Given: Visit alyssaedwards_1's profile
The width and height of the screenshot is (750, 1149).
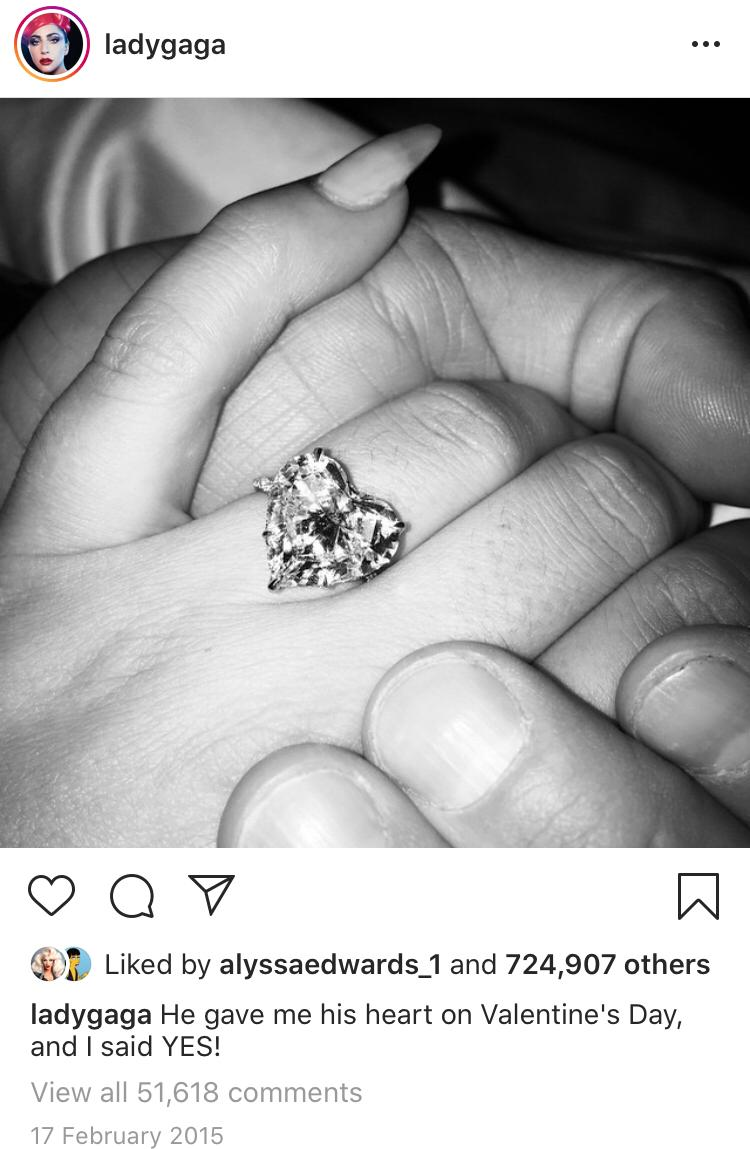Looking at the screenshot, I should tap(330, 964).
